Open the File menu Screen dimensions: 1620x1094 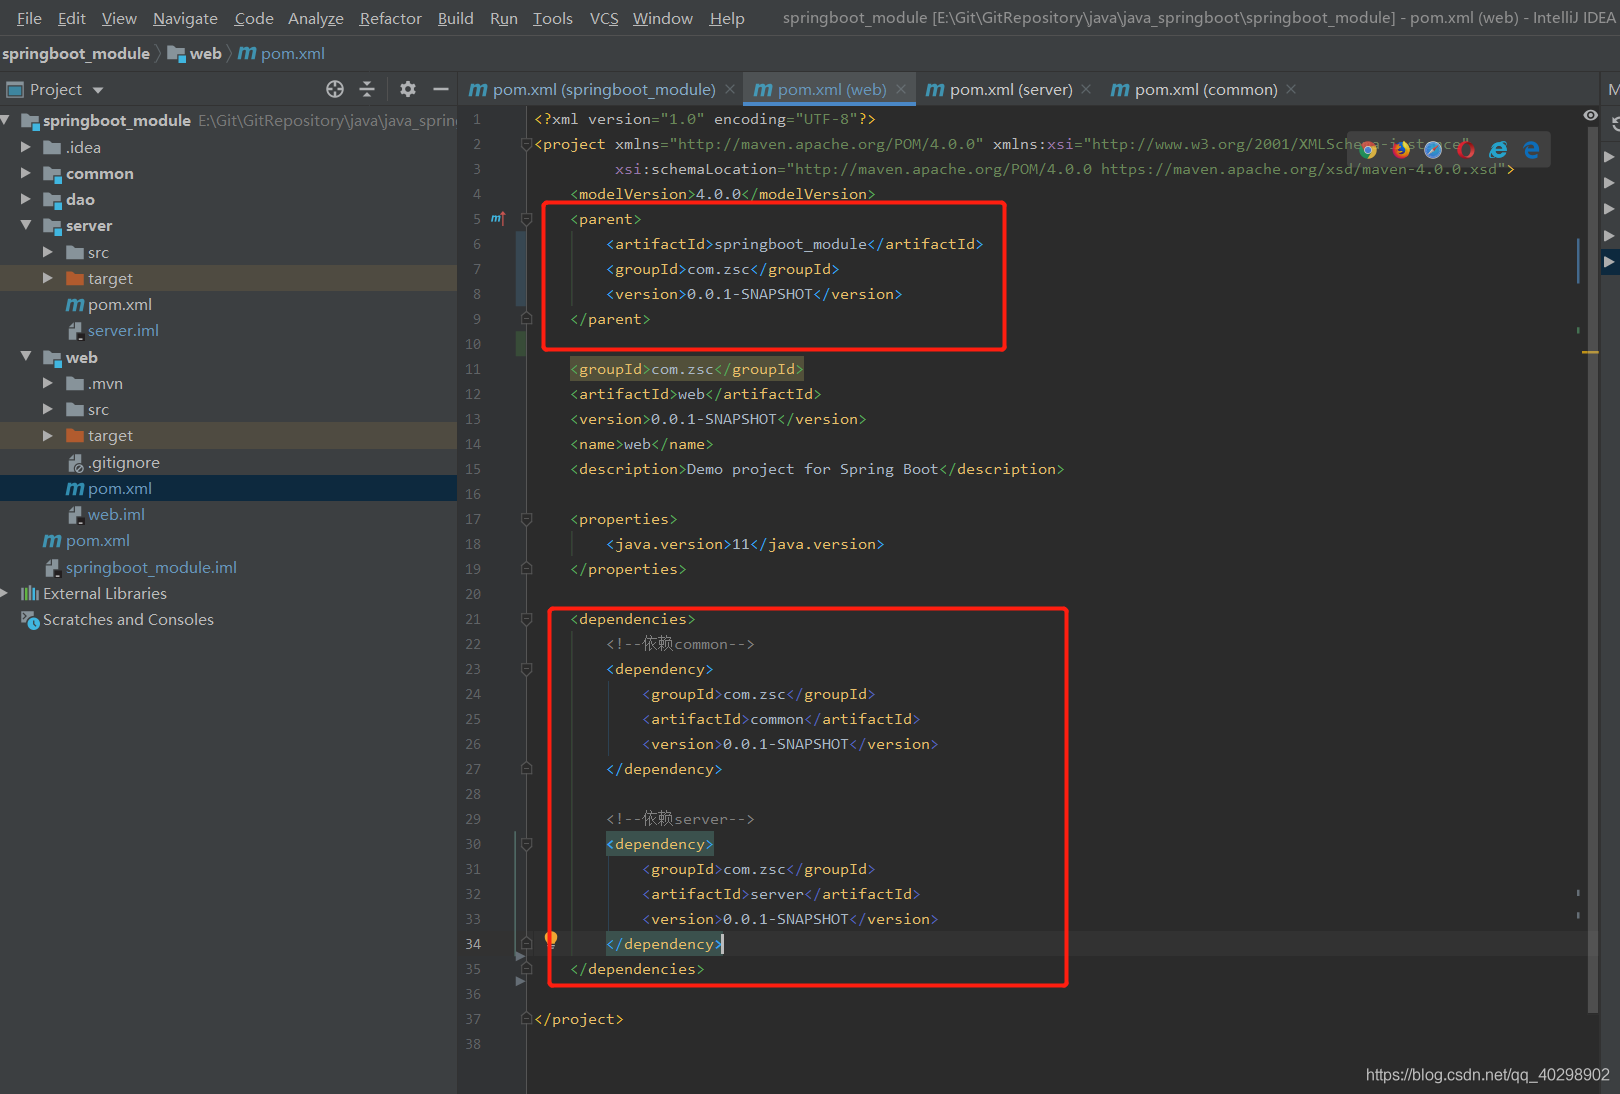pyautogui.click(x=29, y=18)
